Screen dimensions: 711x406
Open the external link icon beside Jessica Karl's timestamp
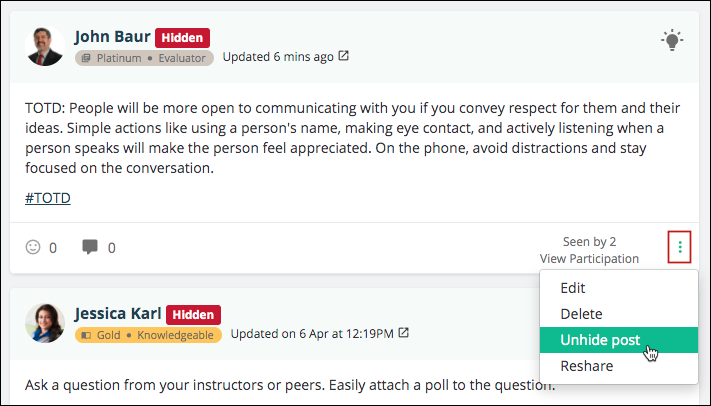click(x=403, y=333)
